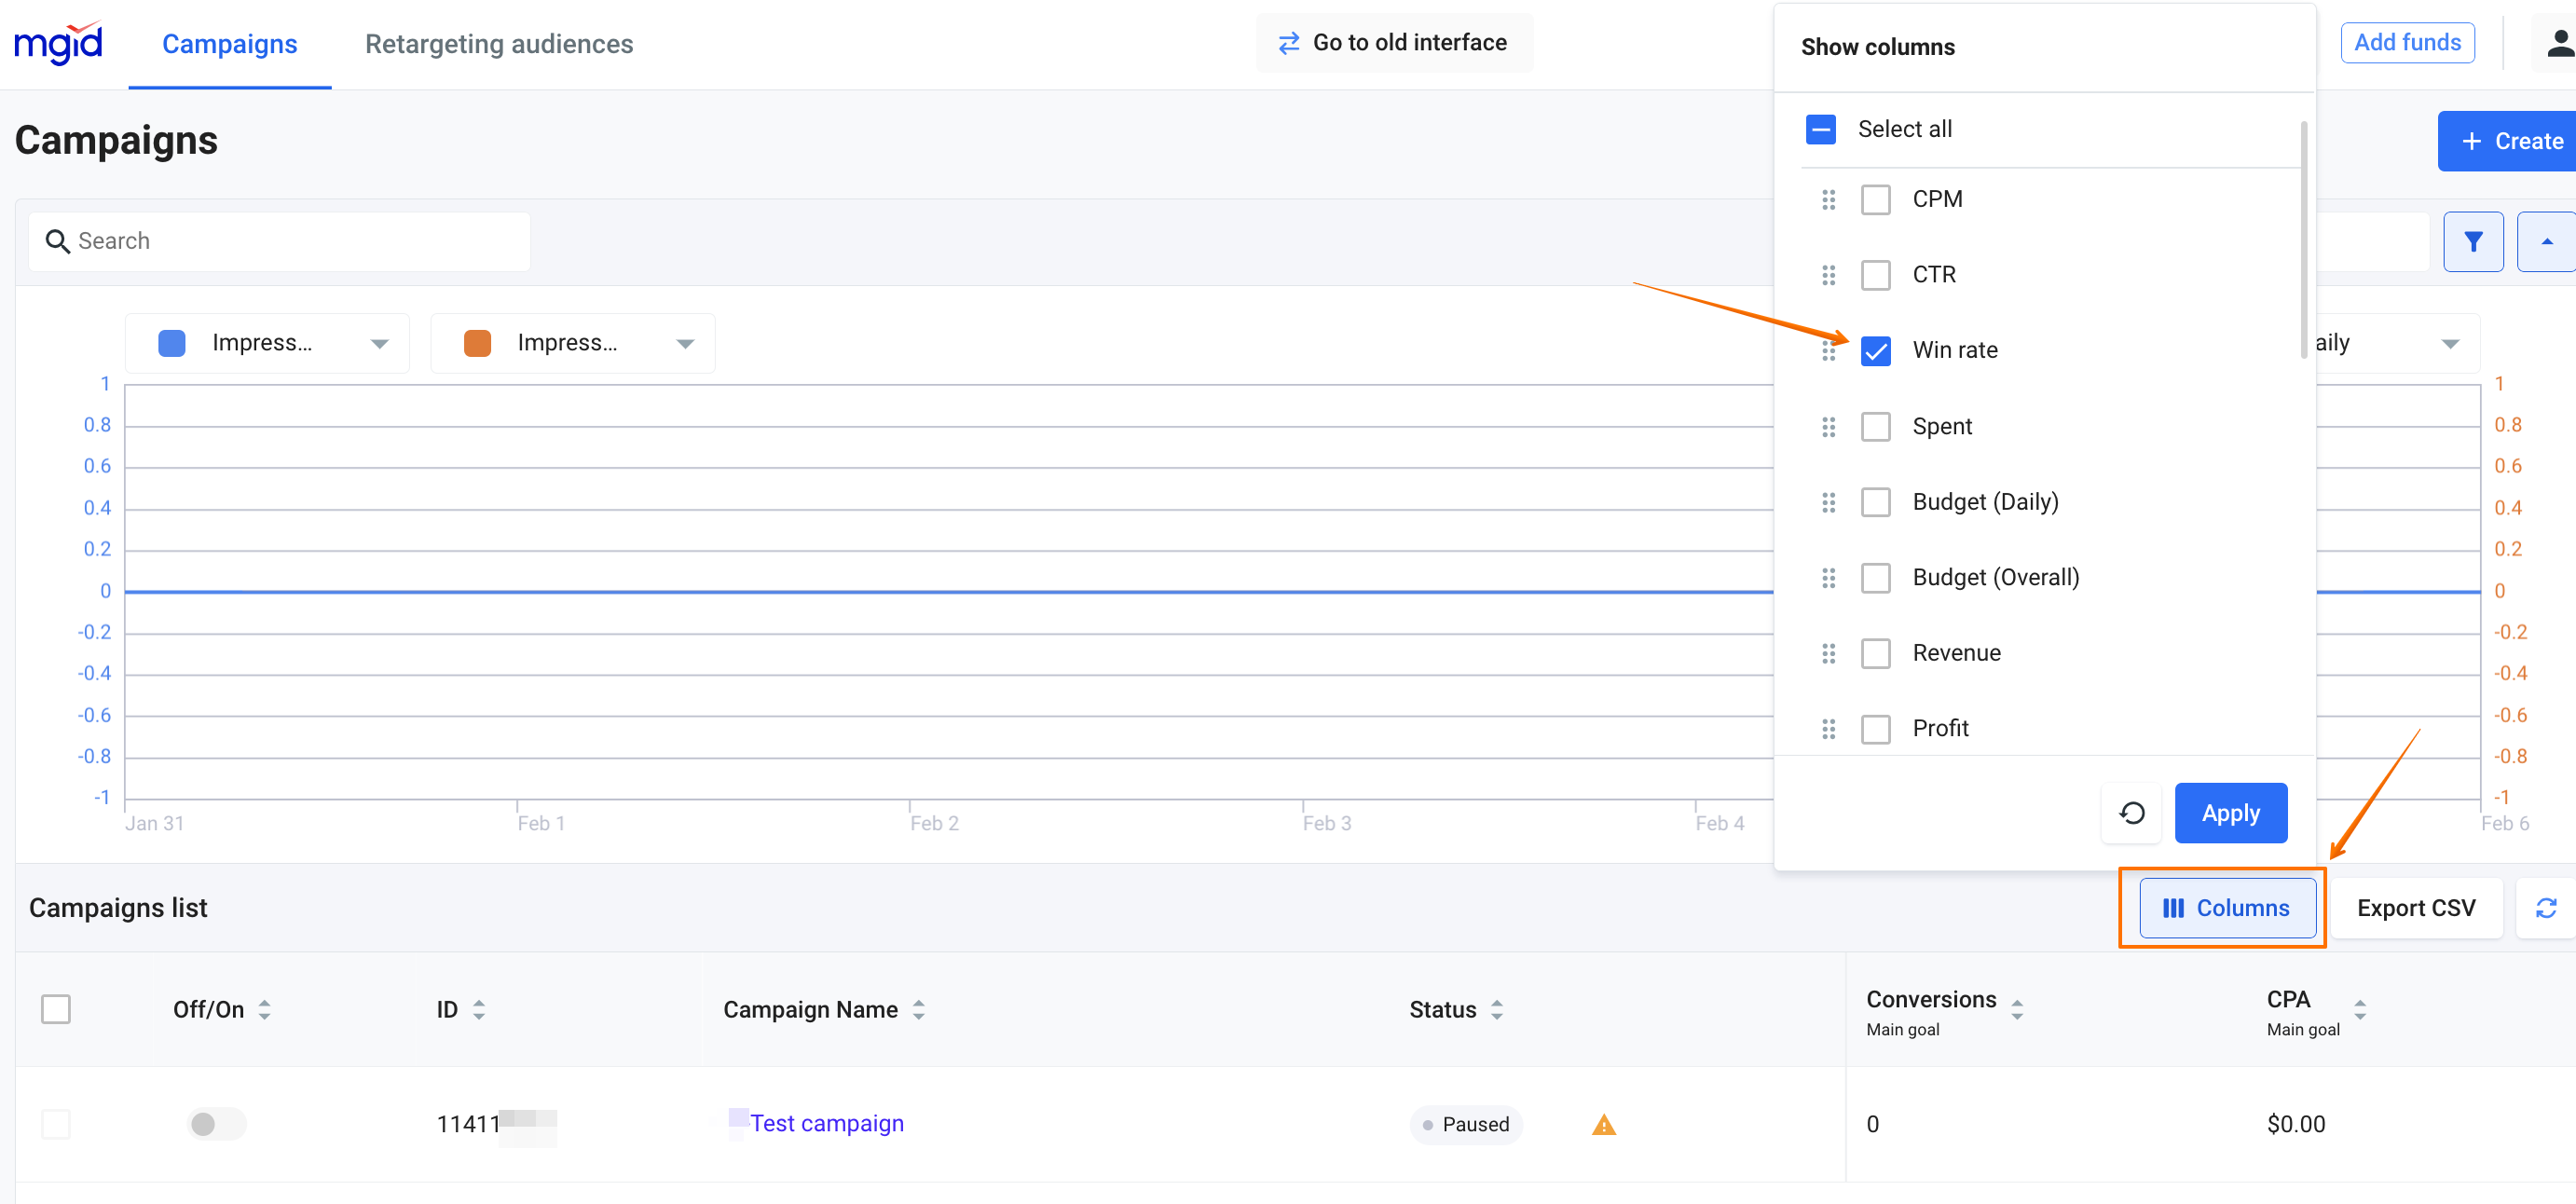Screen dimensions: 2576x1204
Task: Switch to Retargeting audiences tab
Action: 498,44
